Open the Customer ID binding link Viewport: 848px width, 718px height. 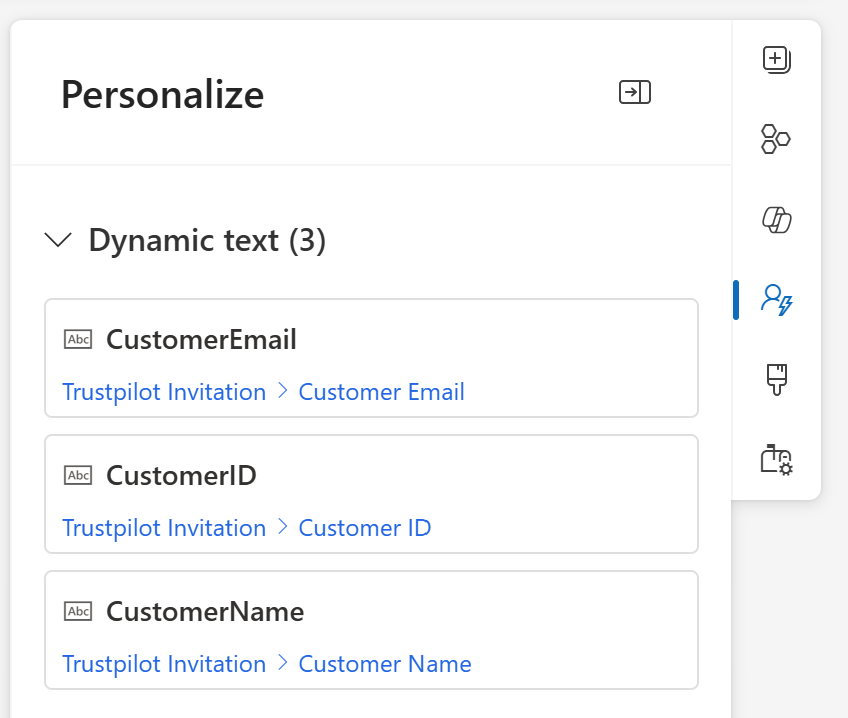364,528
